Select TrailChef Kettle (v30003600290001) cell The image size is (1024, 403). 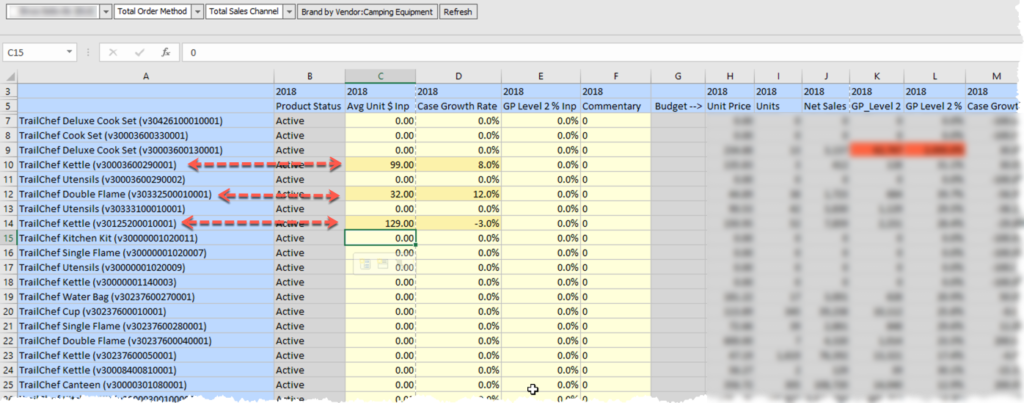point(146,165)
